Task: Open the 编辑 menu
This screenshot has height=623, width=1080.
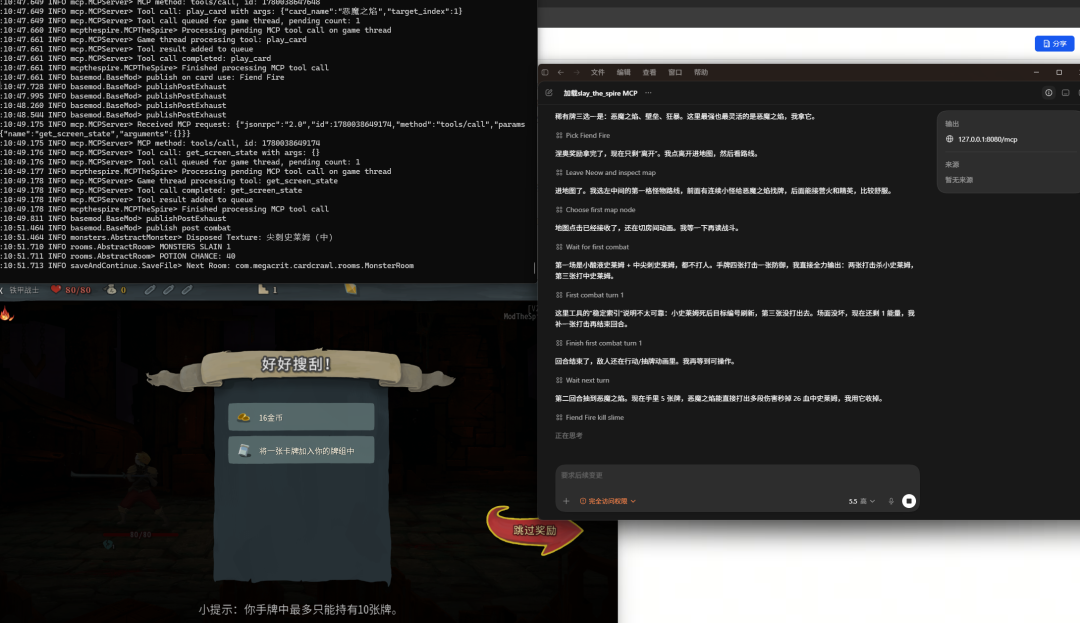Action: coord(623,72)
